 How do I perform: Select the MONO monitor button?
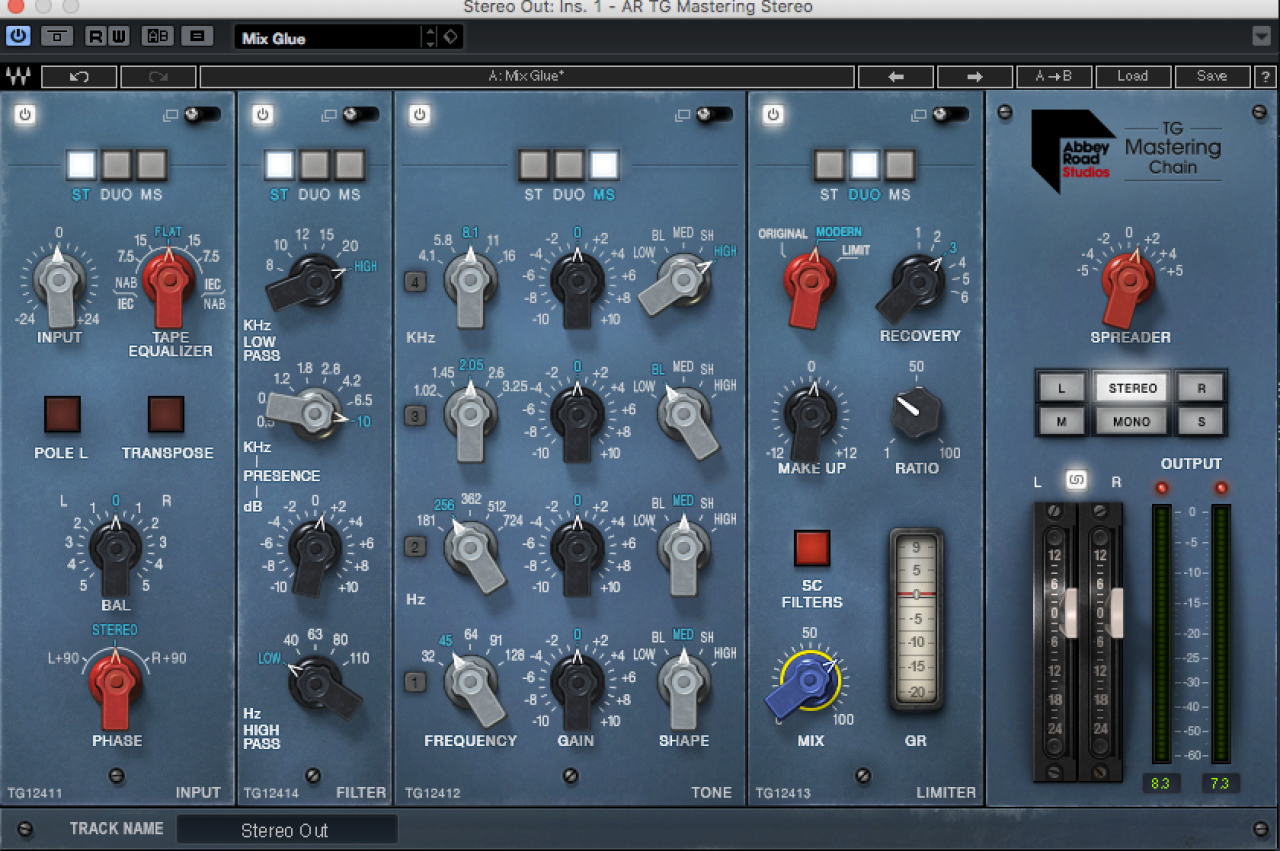point(1131,421)
